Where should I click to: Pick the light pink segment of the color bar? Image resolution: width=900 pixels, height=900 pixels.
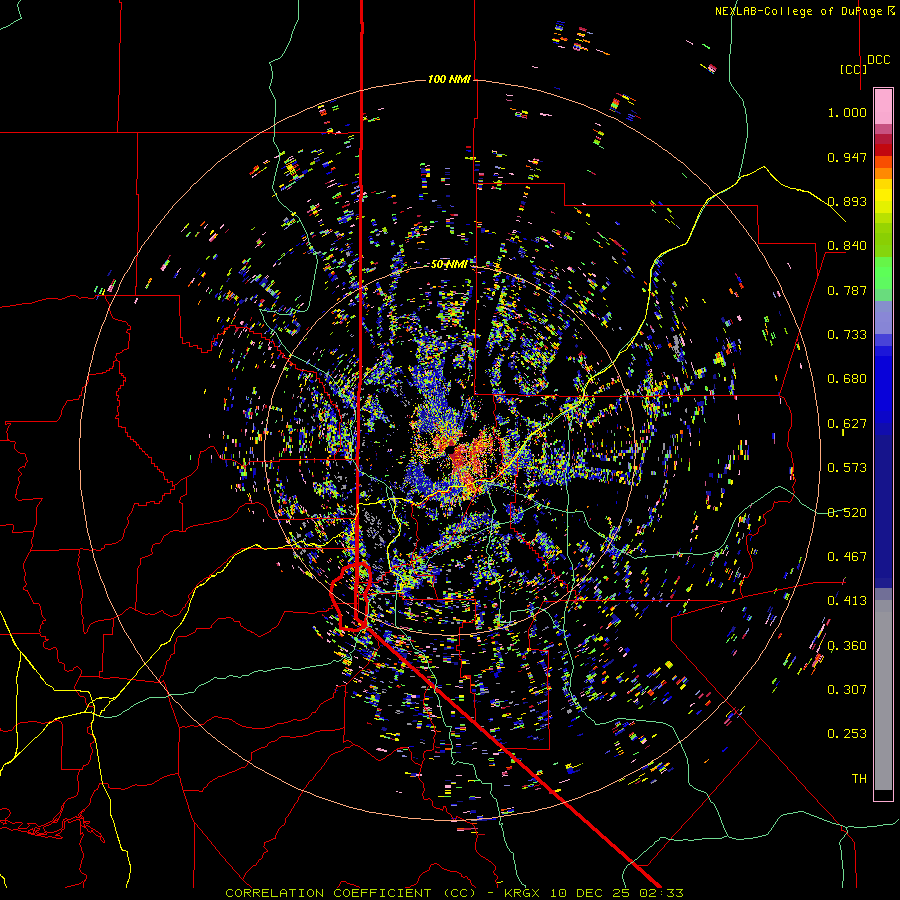pos(883,106)
